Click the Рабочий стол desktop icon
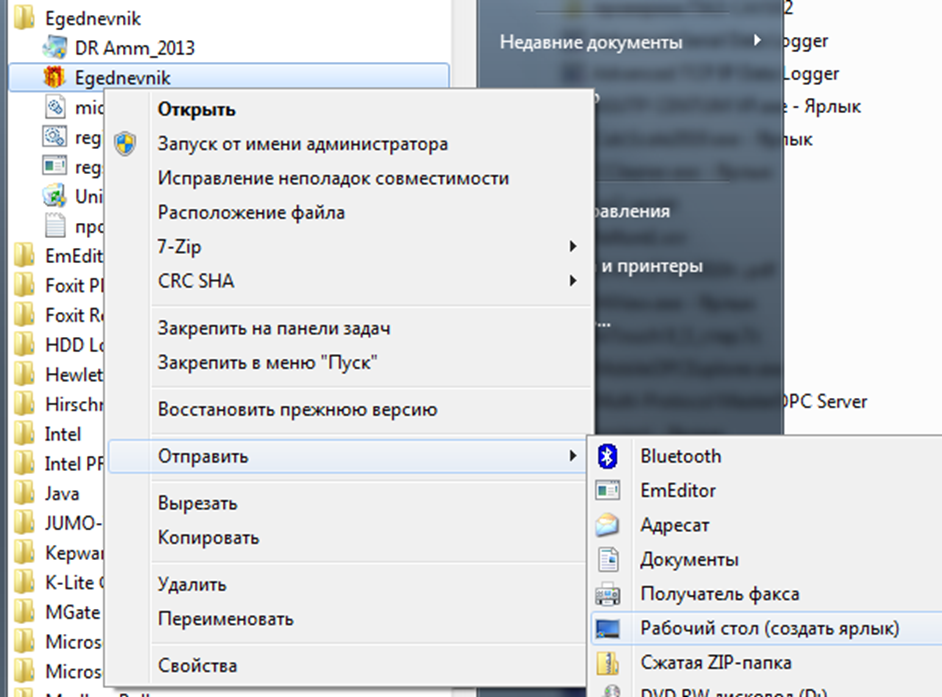 point(607,629)
